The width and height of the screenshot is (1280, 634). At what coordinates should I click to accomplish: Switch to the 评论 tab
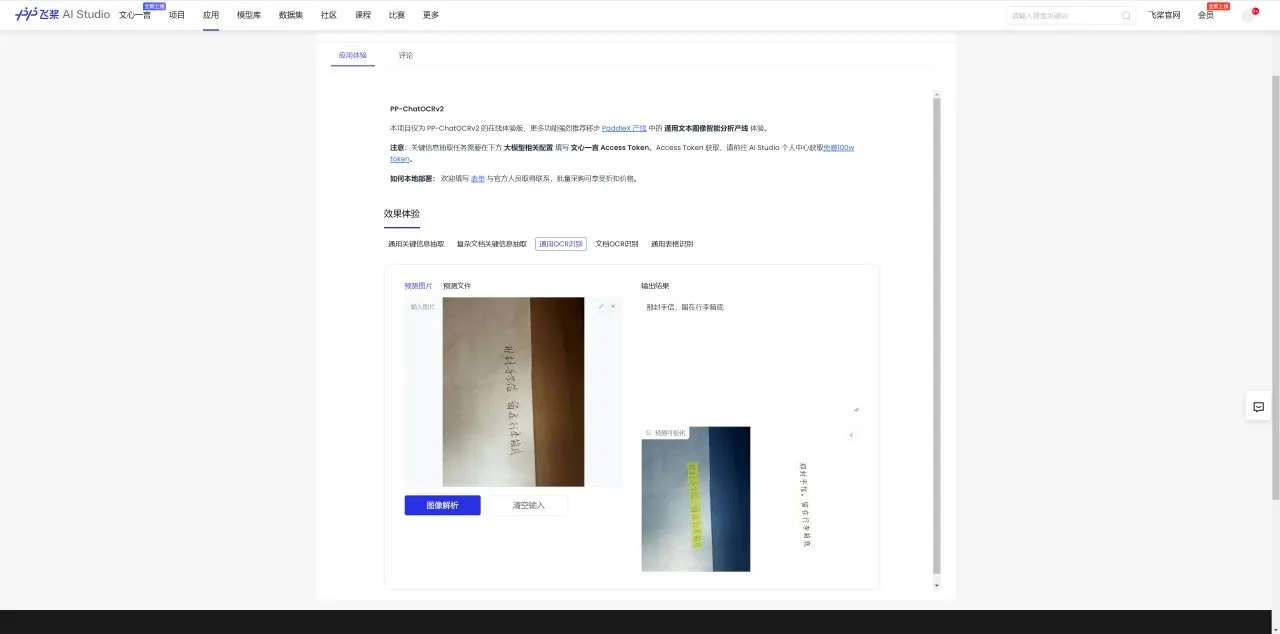point(405,55)
